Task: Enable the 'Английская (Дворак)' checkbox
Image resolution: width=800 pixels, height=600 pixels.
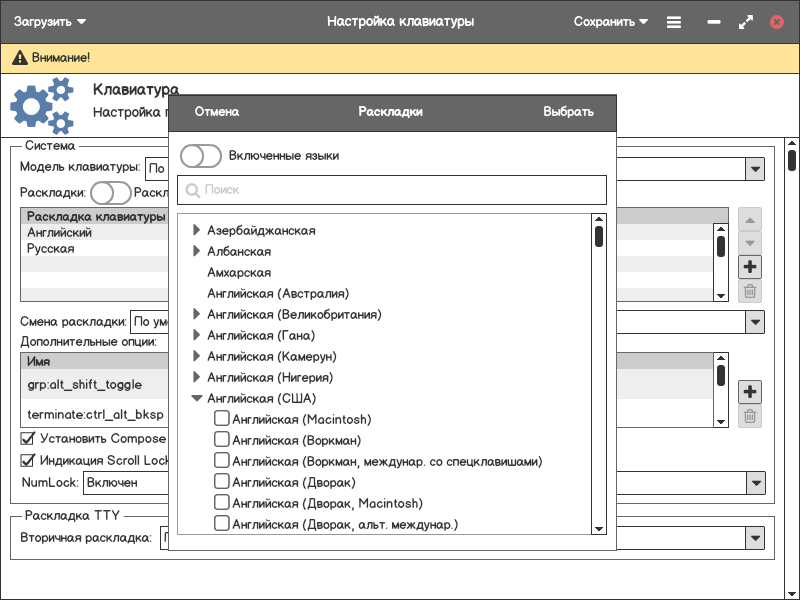Action: (x=222, y=482)
